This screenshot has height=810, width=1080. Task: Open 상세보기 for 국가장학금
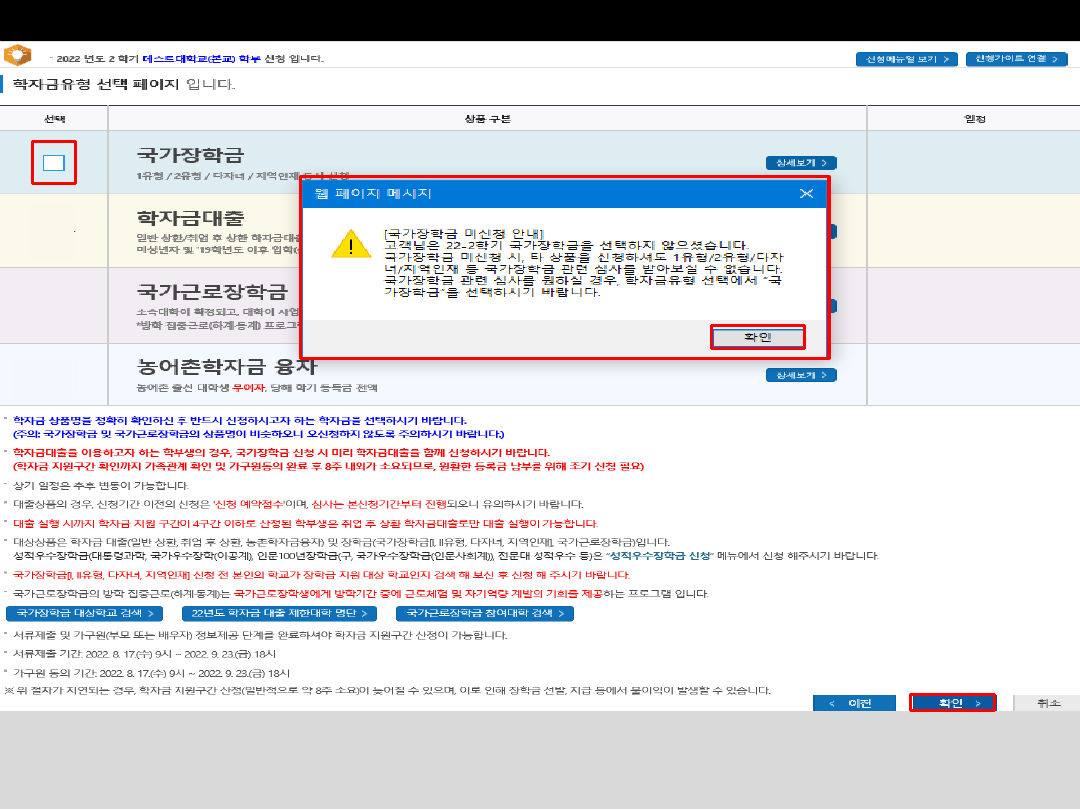pos(801,163)
